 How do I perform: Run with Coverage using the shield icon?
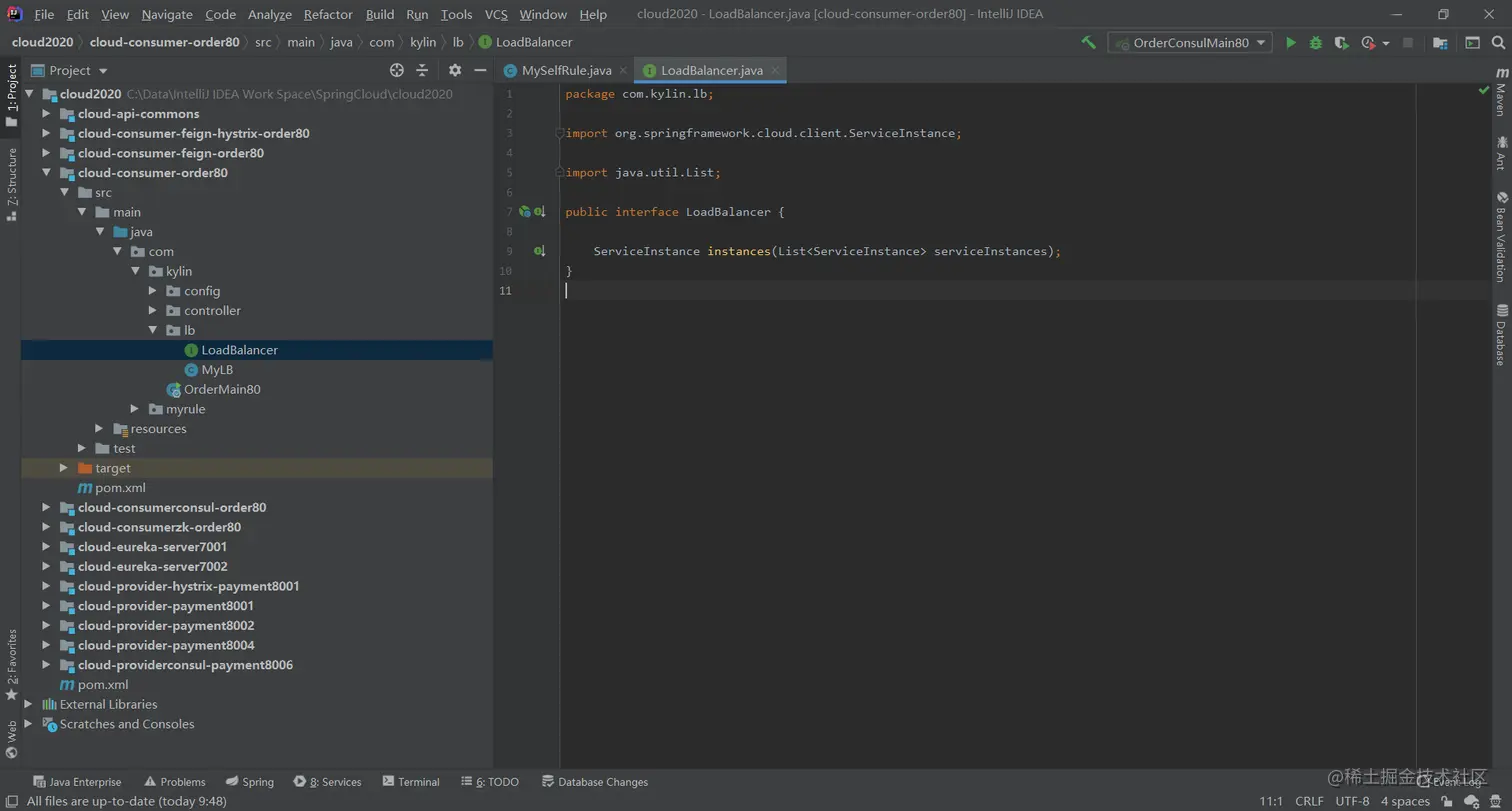click(x=1341, y=43)
